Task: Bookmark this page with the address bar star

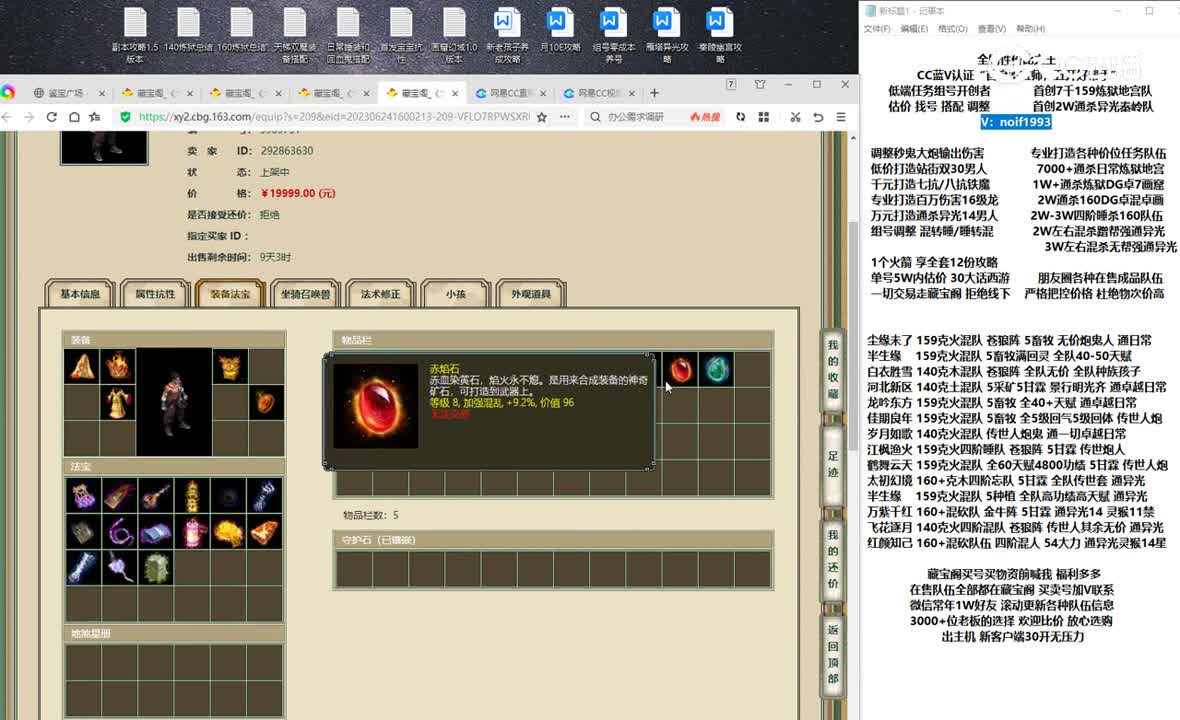Action: coord(542,117)
